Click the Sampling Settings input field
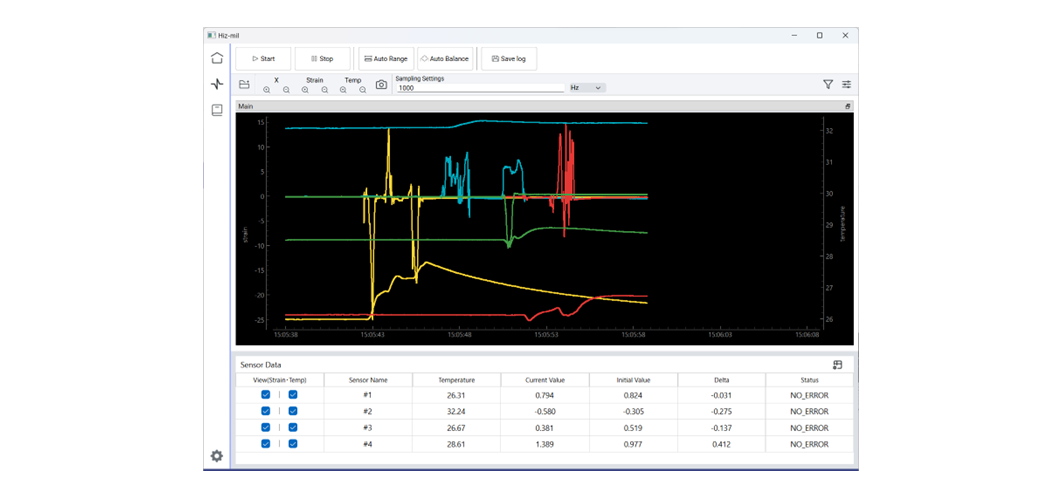 [480, 88]
